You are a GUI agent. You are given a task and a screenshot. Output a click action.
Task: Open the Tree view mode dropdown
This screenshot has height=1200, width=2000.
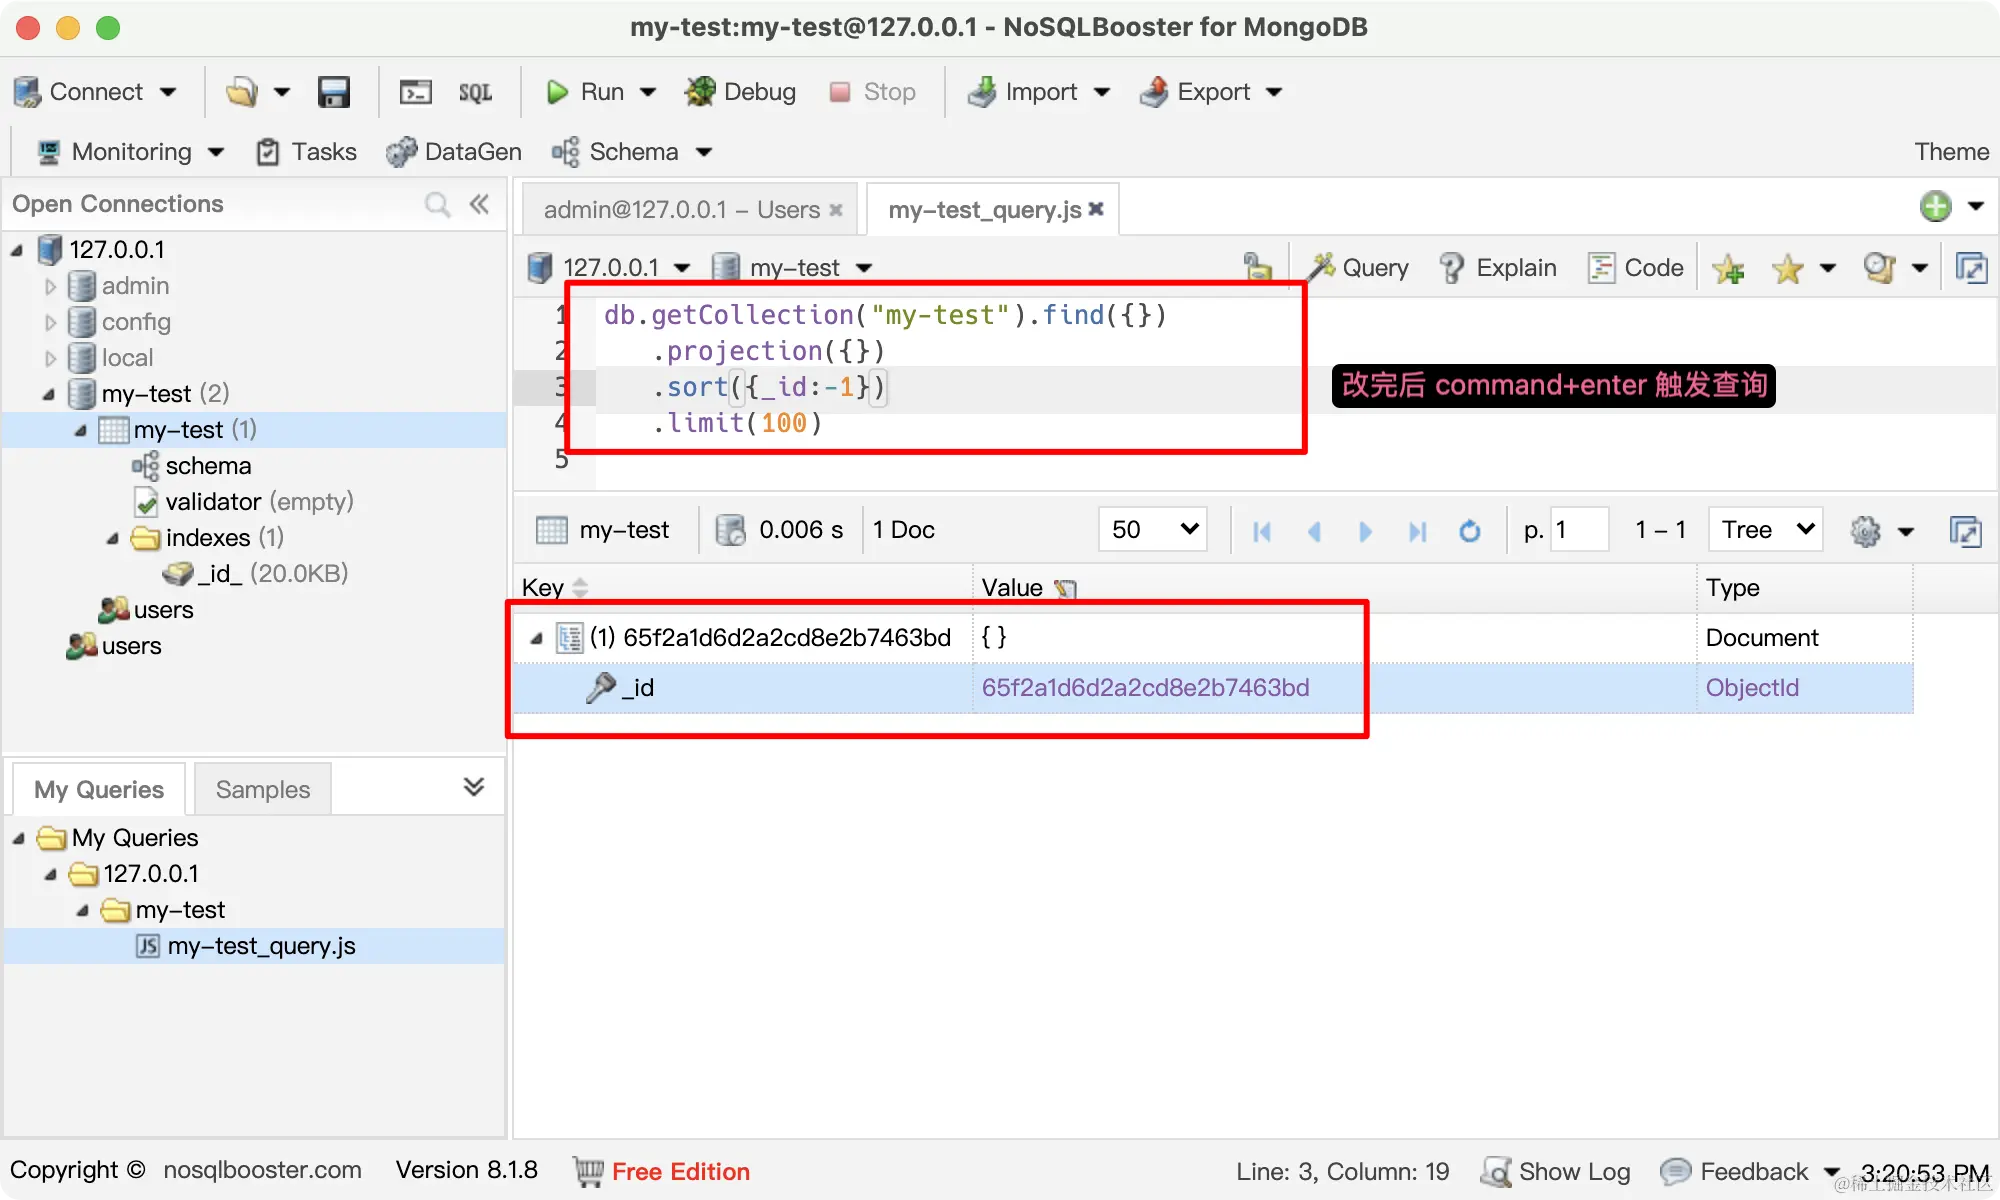tap(1766, 530)
